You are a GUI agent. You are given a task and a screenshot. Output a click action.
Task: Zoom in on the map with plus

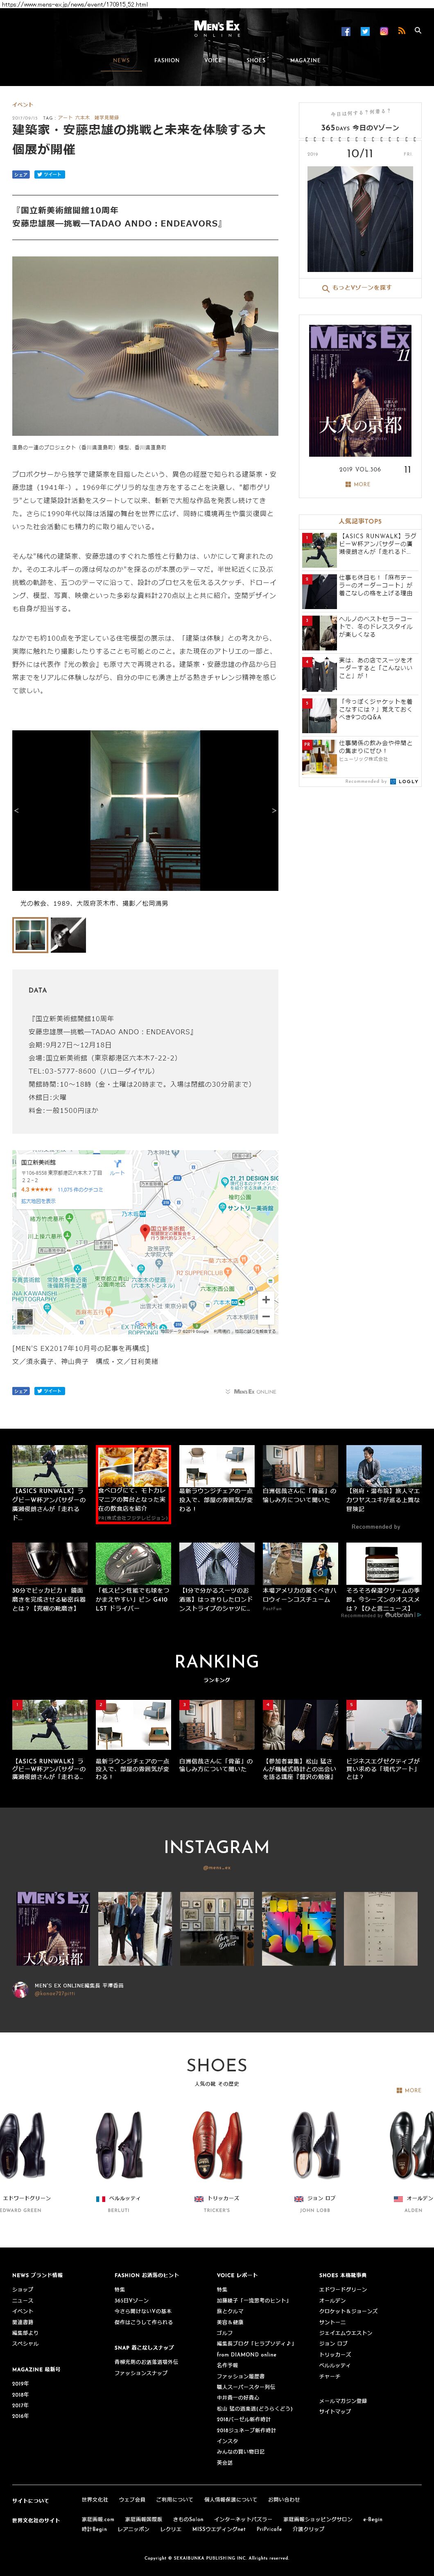(266, 1299)
